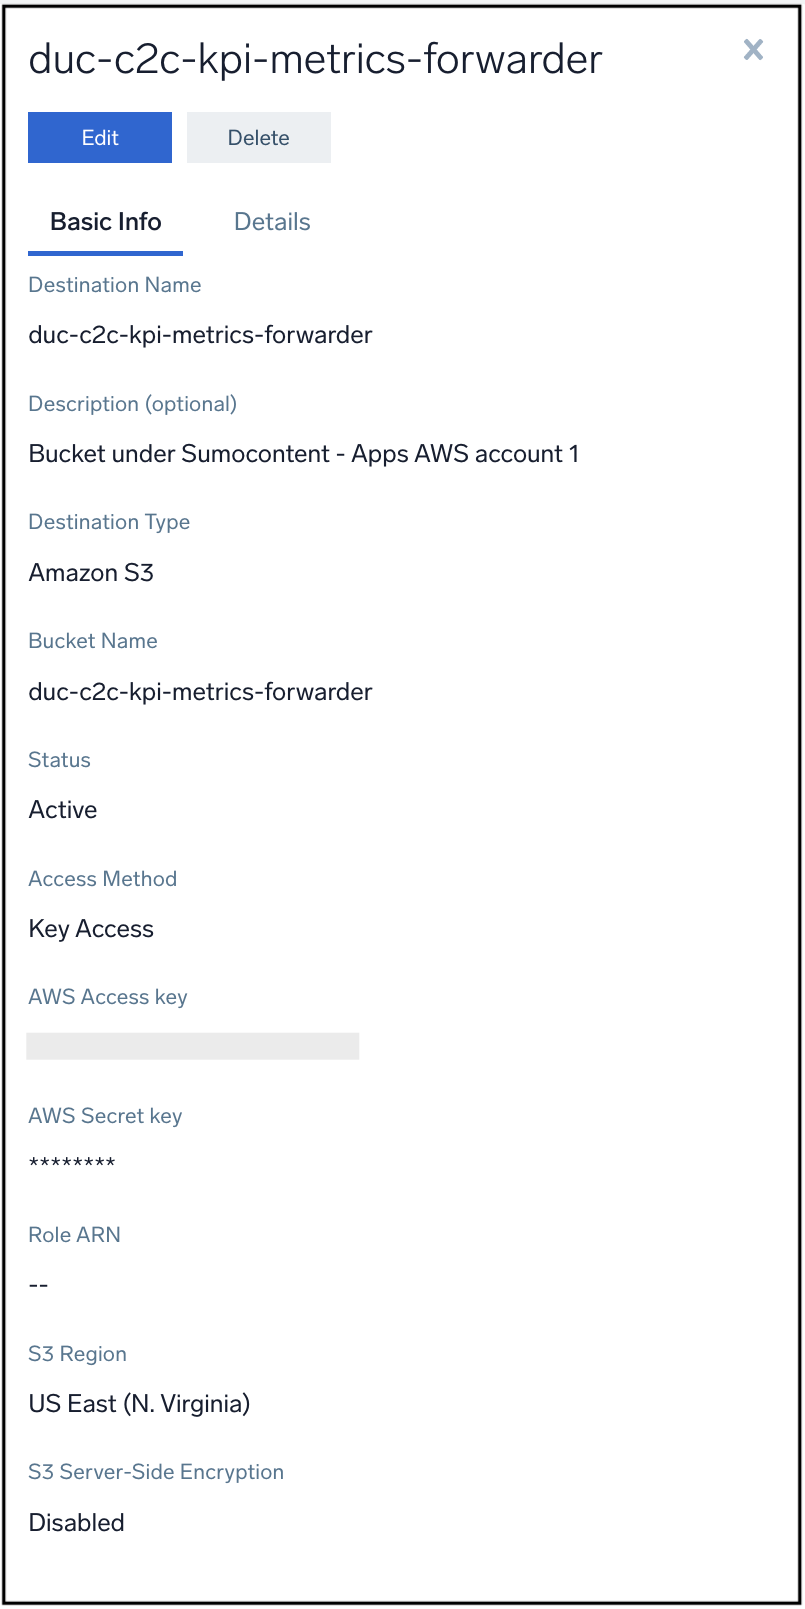
Task: Click the Destination Name value text
Action: [x=199, y=335]
